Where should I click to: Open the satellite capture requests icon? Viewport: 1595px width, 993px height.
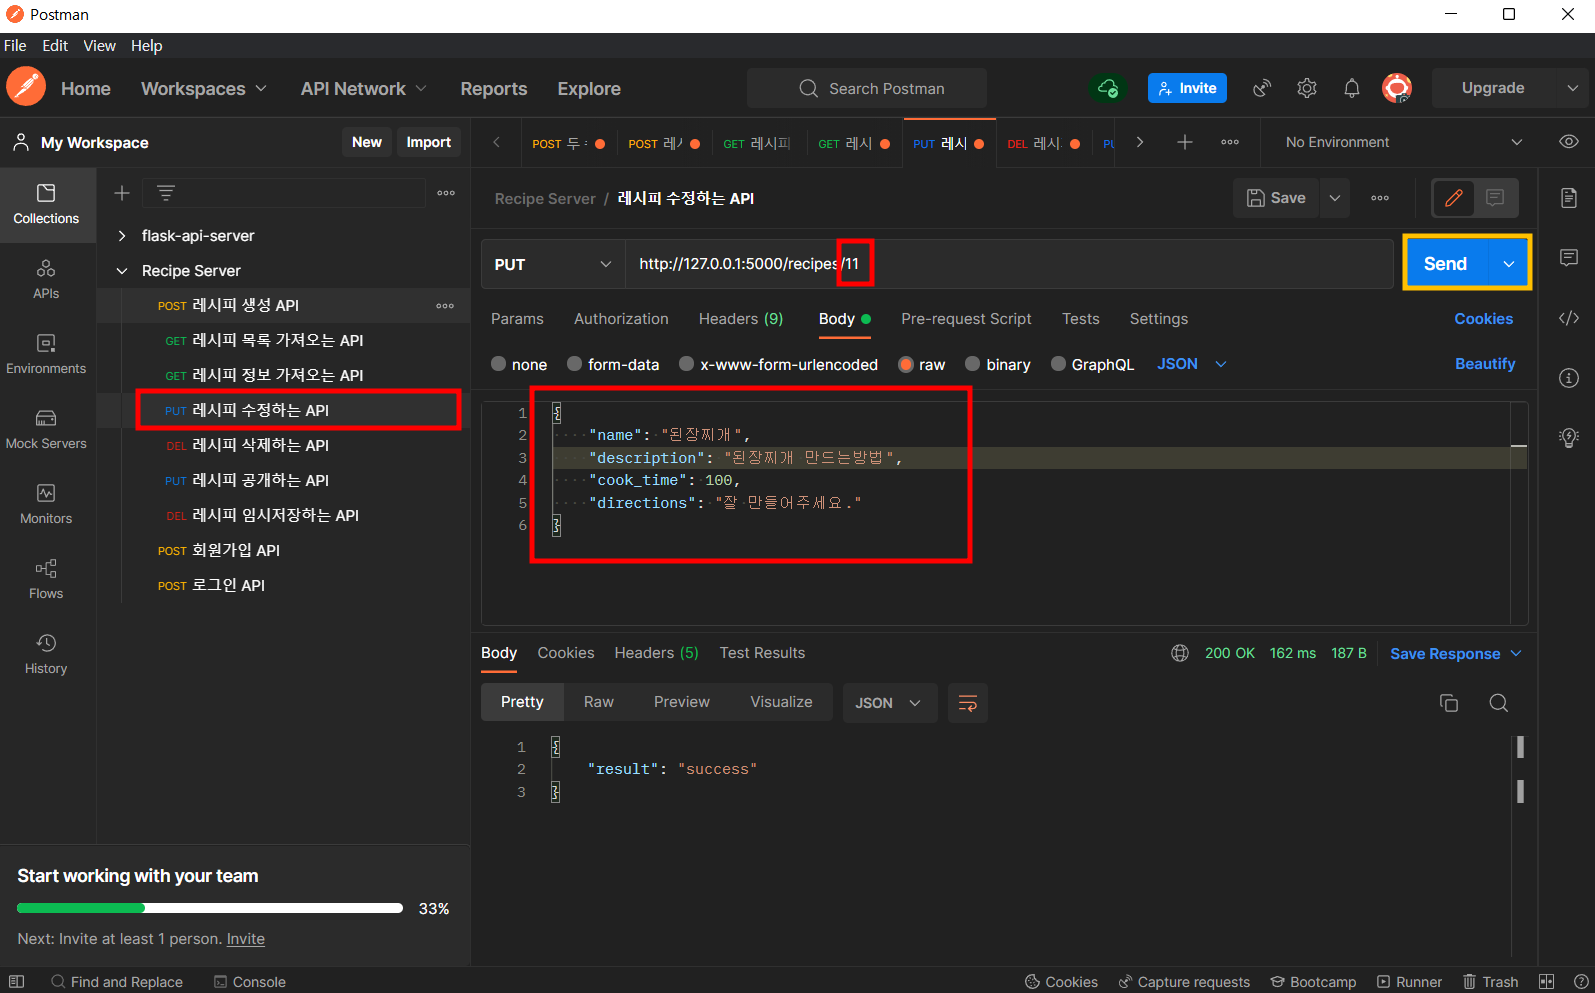1262,88
